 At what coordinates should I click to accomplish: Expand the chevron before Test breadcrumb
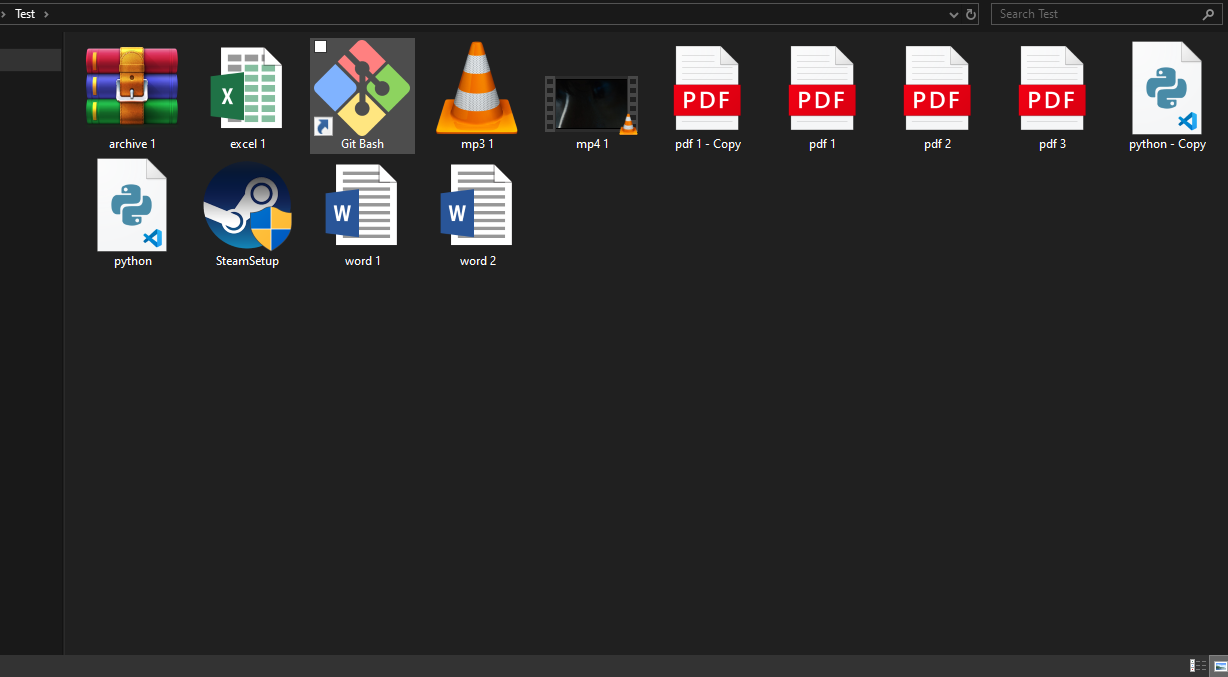(3, 14)
